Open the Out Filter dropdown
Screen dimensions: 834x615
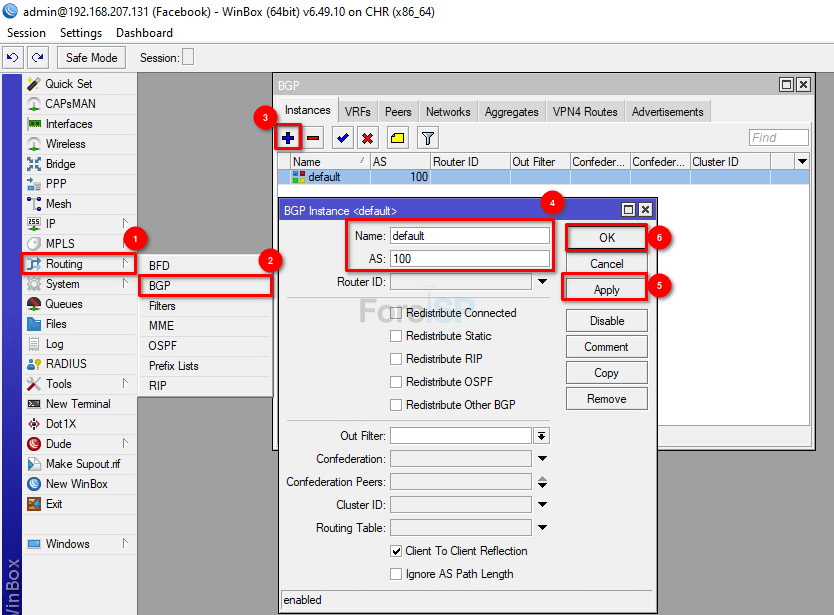(x=542, y=436)
